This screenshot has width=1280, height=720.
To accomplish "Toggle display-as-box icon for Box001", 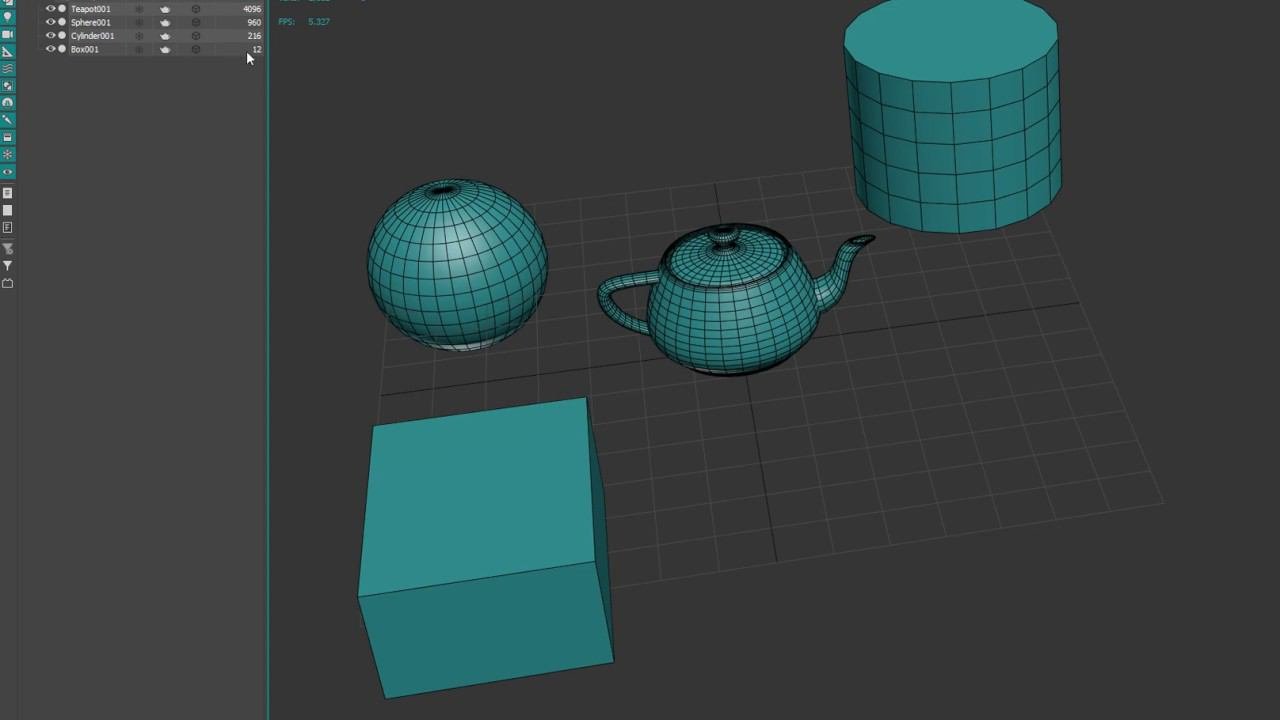I will click(196, 49).
